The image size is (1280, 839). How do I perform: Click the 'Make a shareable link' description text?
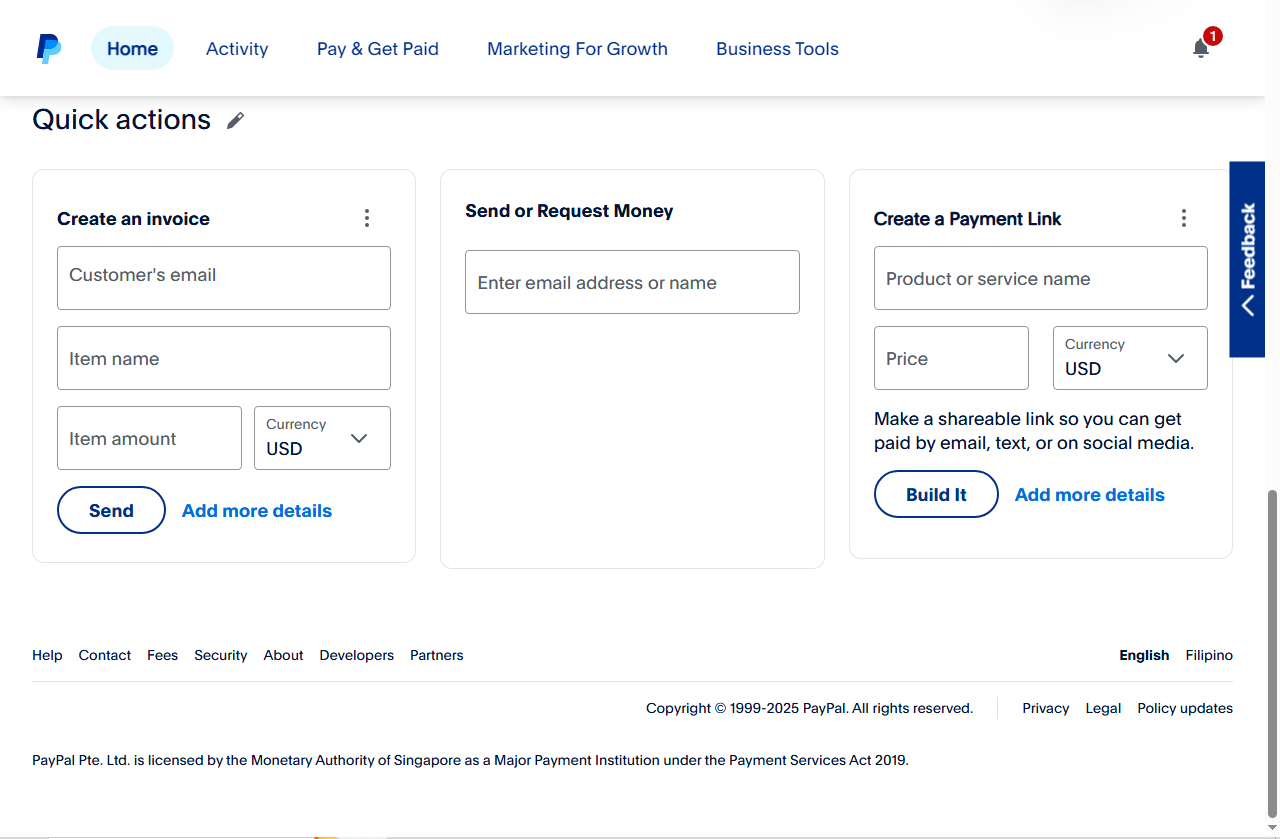pos(1034,431)
